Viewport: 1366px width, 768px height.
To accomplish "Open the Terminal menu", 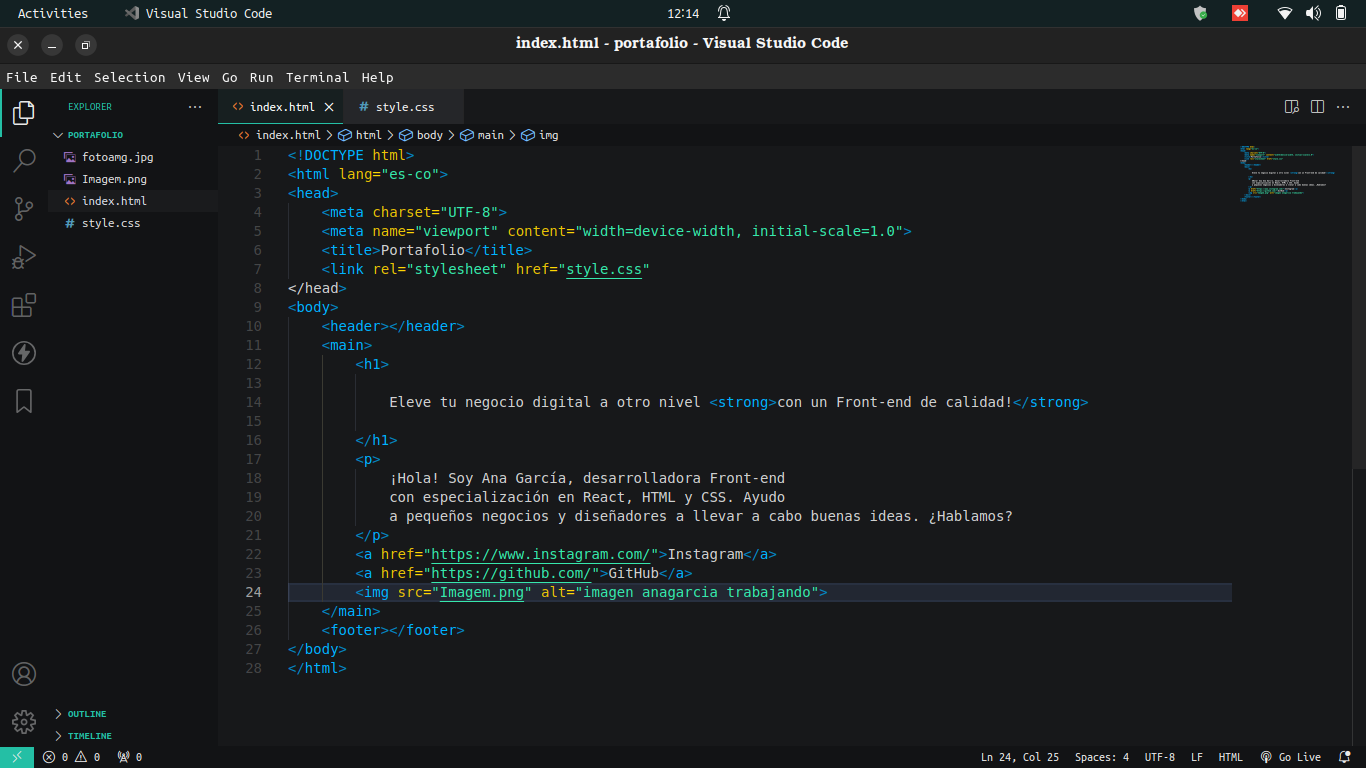I will pos(318,77).
